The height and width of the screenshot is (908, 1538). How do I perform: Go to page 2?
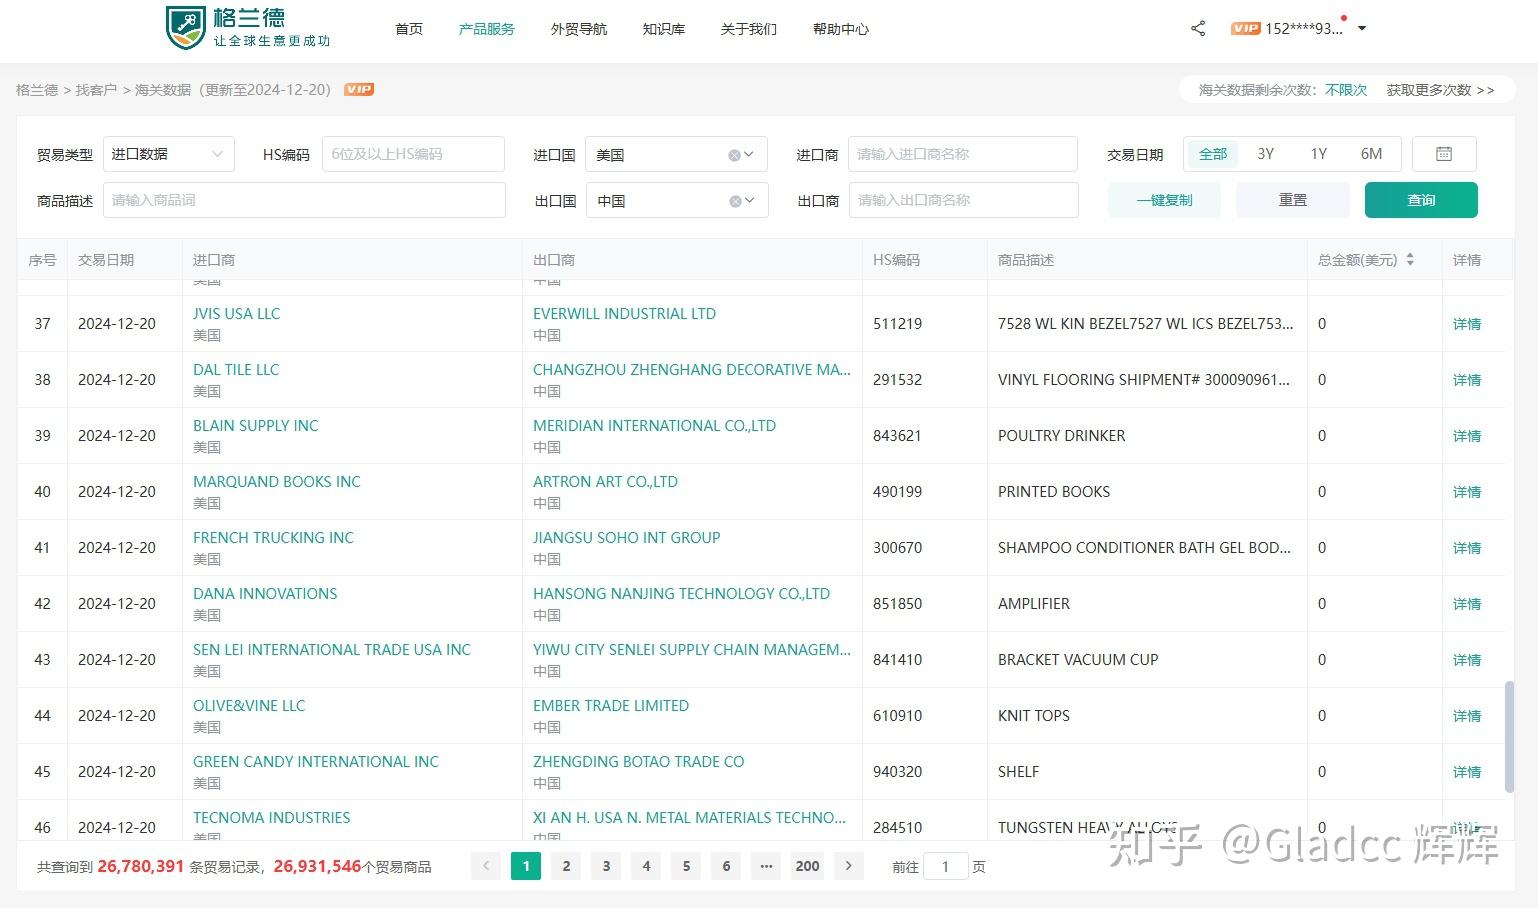[566, 866]
